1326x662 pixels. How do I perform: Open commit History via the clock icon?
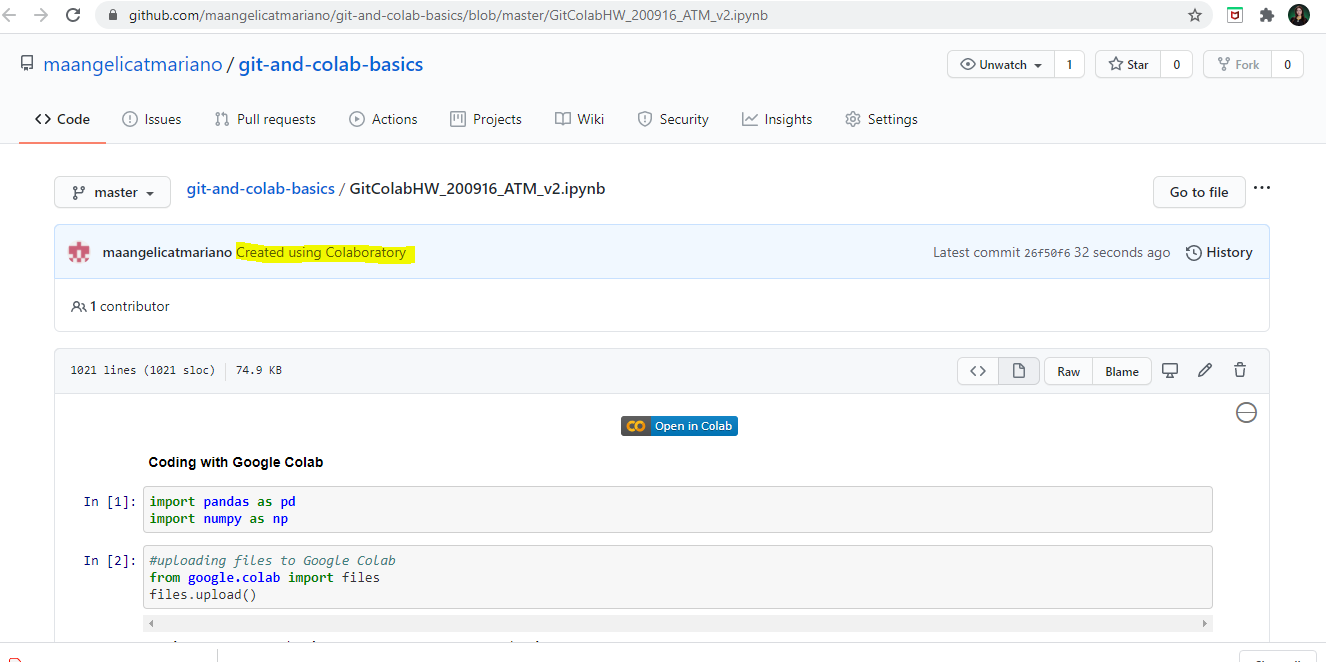pos(1219,252)
